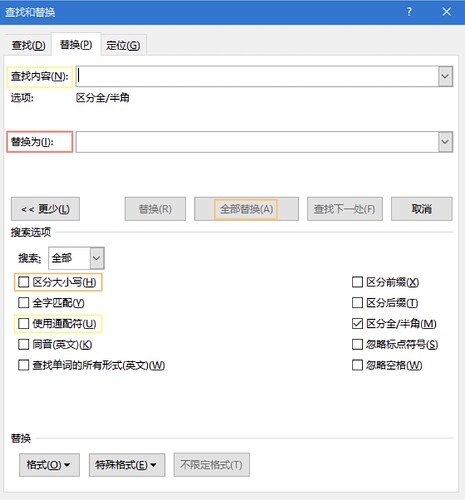Enable the 忽略空格(W) checkbox

[x=357, y=365]
